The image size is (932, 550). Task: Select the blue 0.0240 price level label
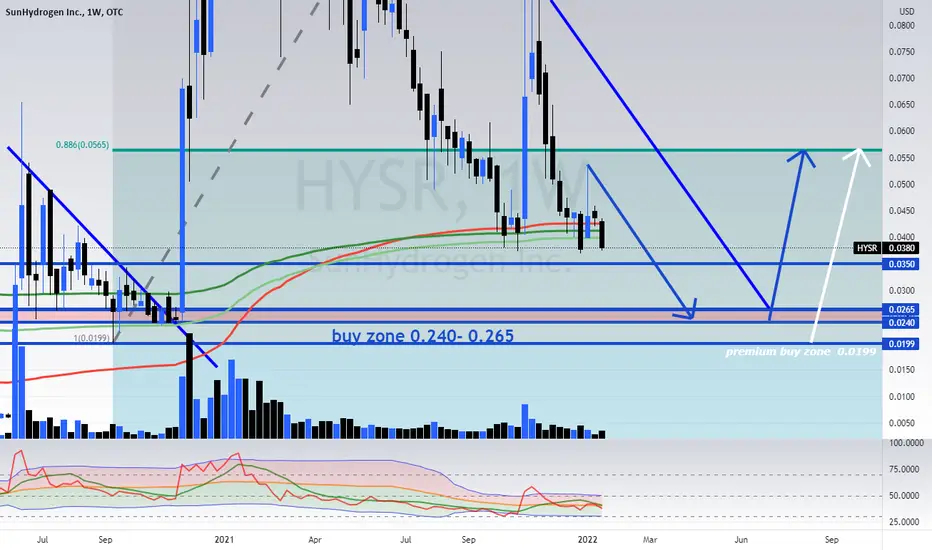(x=901, y=322)
